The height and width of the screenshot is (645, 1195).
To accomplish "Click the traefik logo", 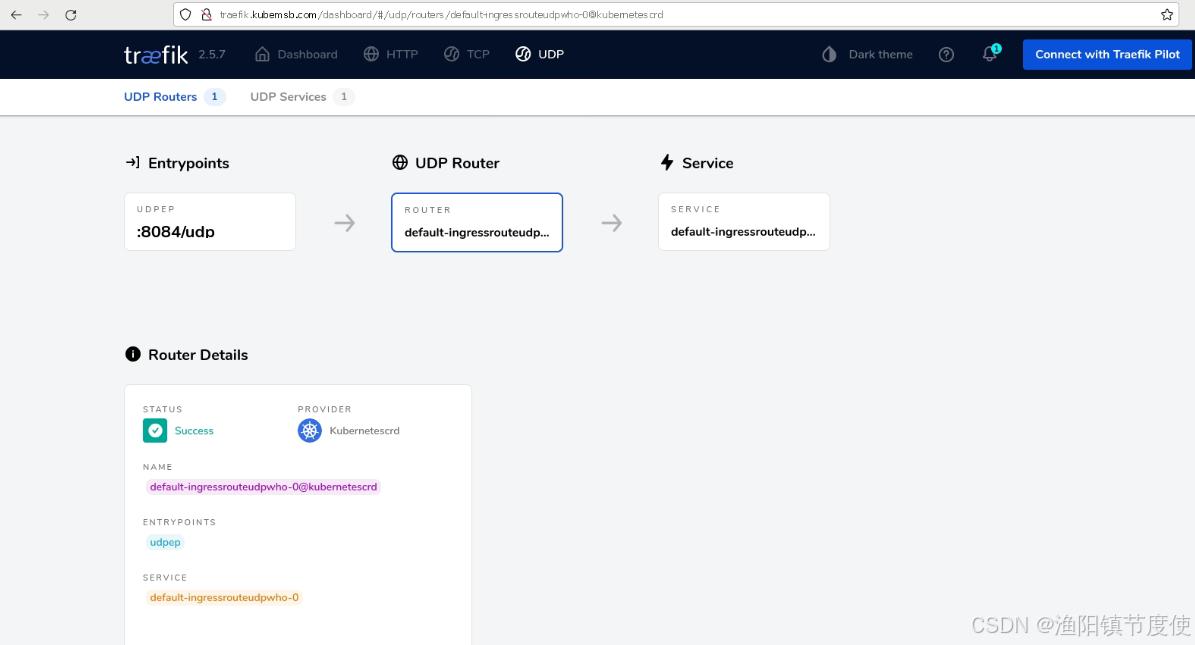I will click(x=156, y=54).
